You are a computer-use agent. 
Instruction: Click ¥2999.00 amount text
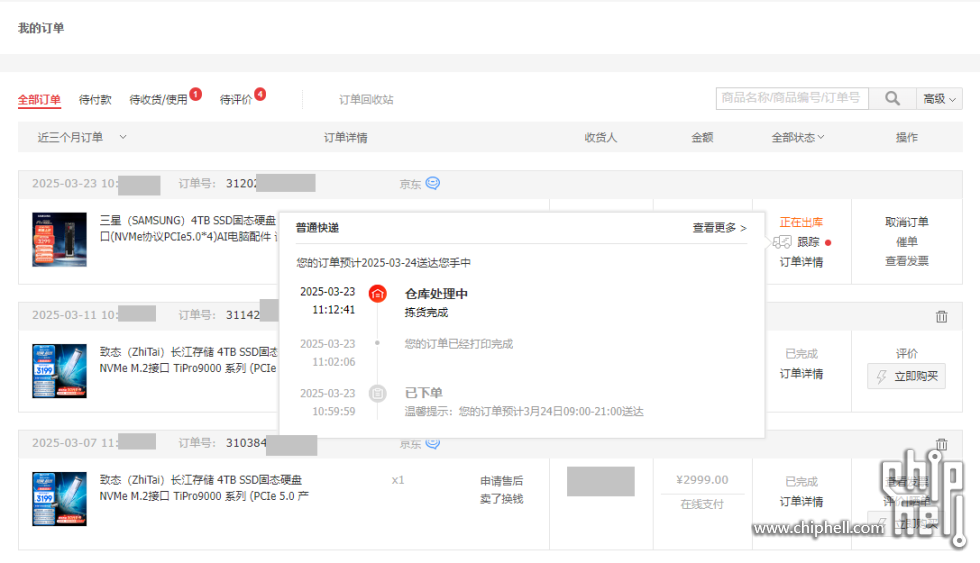tap(702, 480)
